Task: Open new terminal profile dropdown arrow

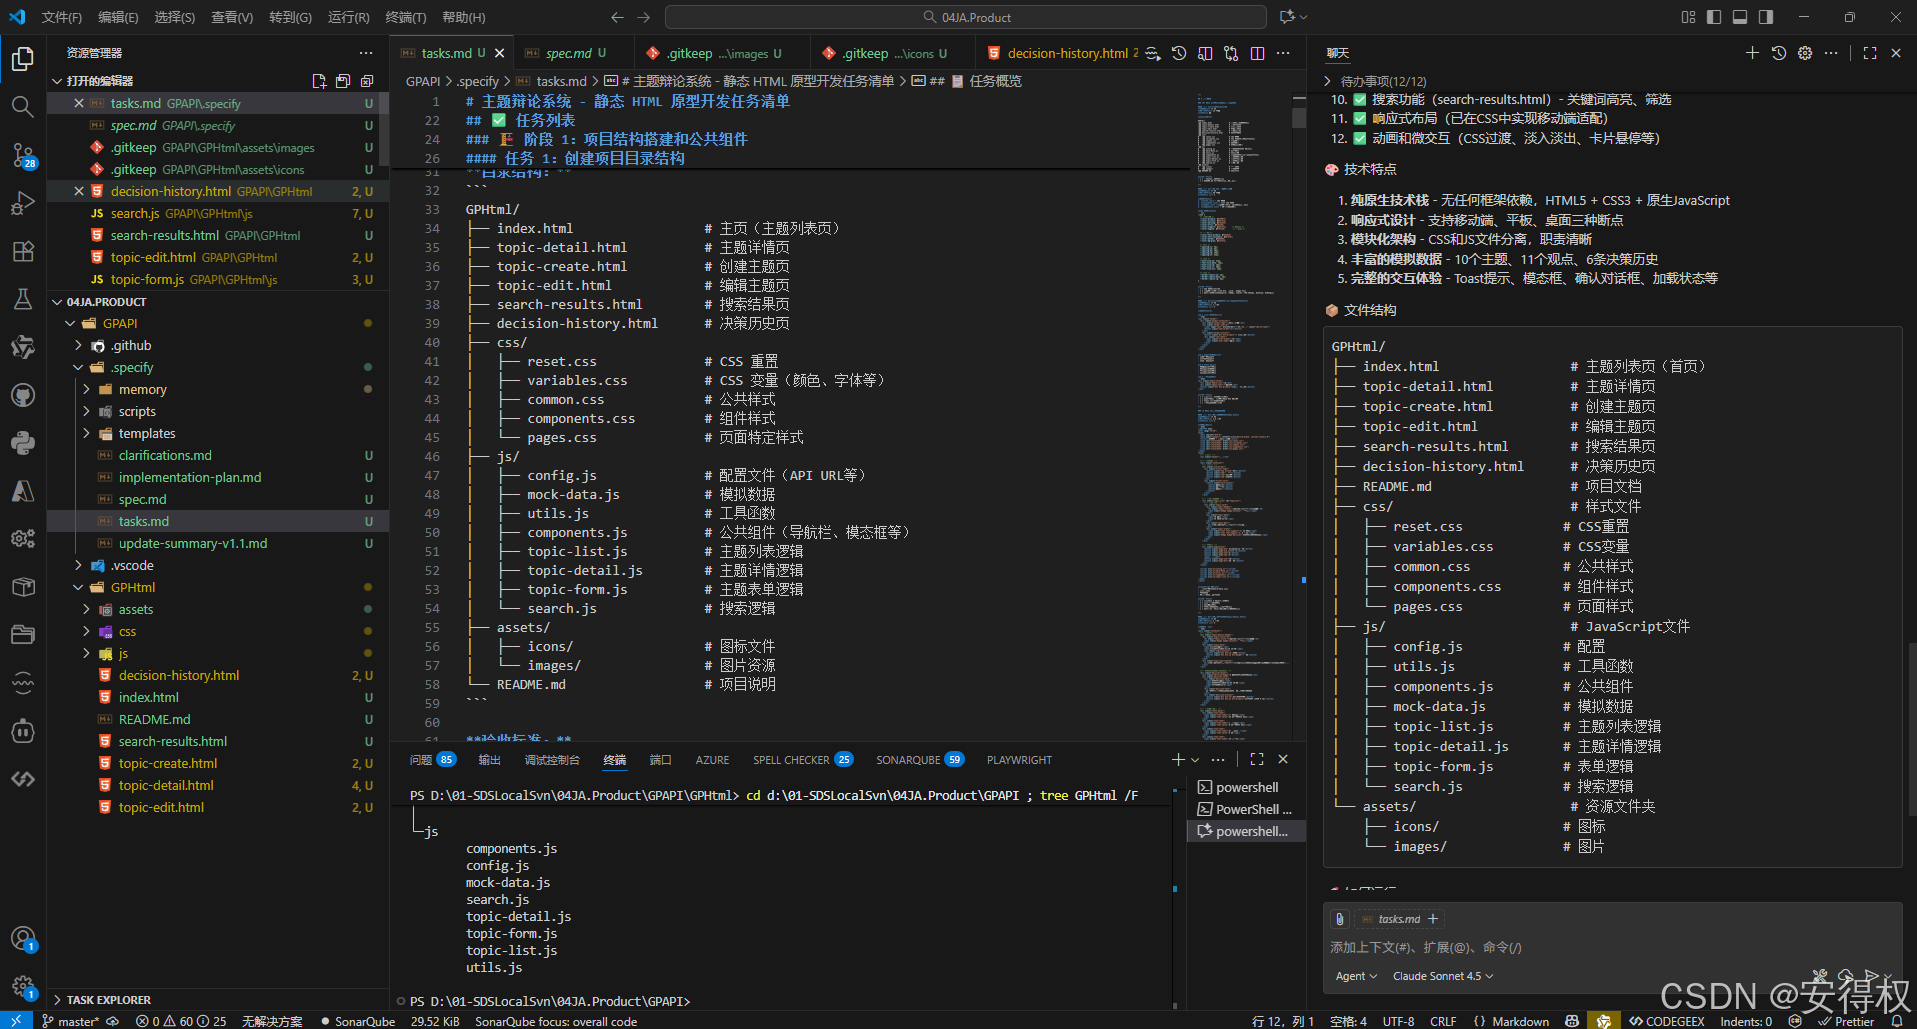Action: [1195, 760]
